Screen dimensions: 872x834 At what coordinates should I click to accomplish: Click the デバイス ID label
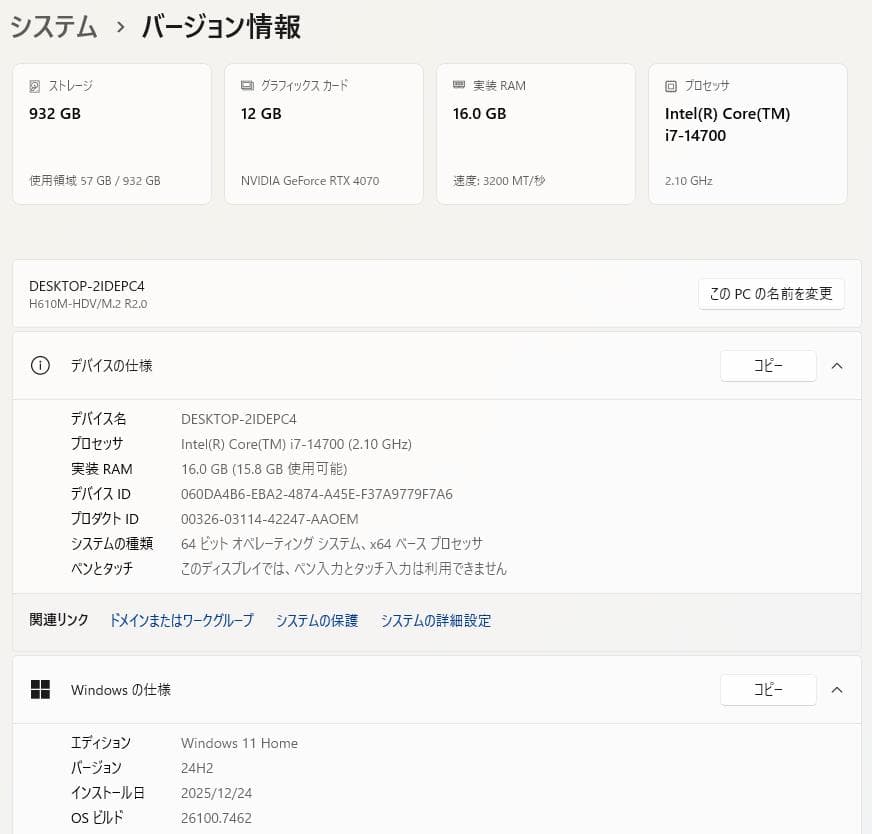pyautogui.click(x=101, y=494)
